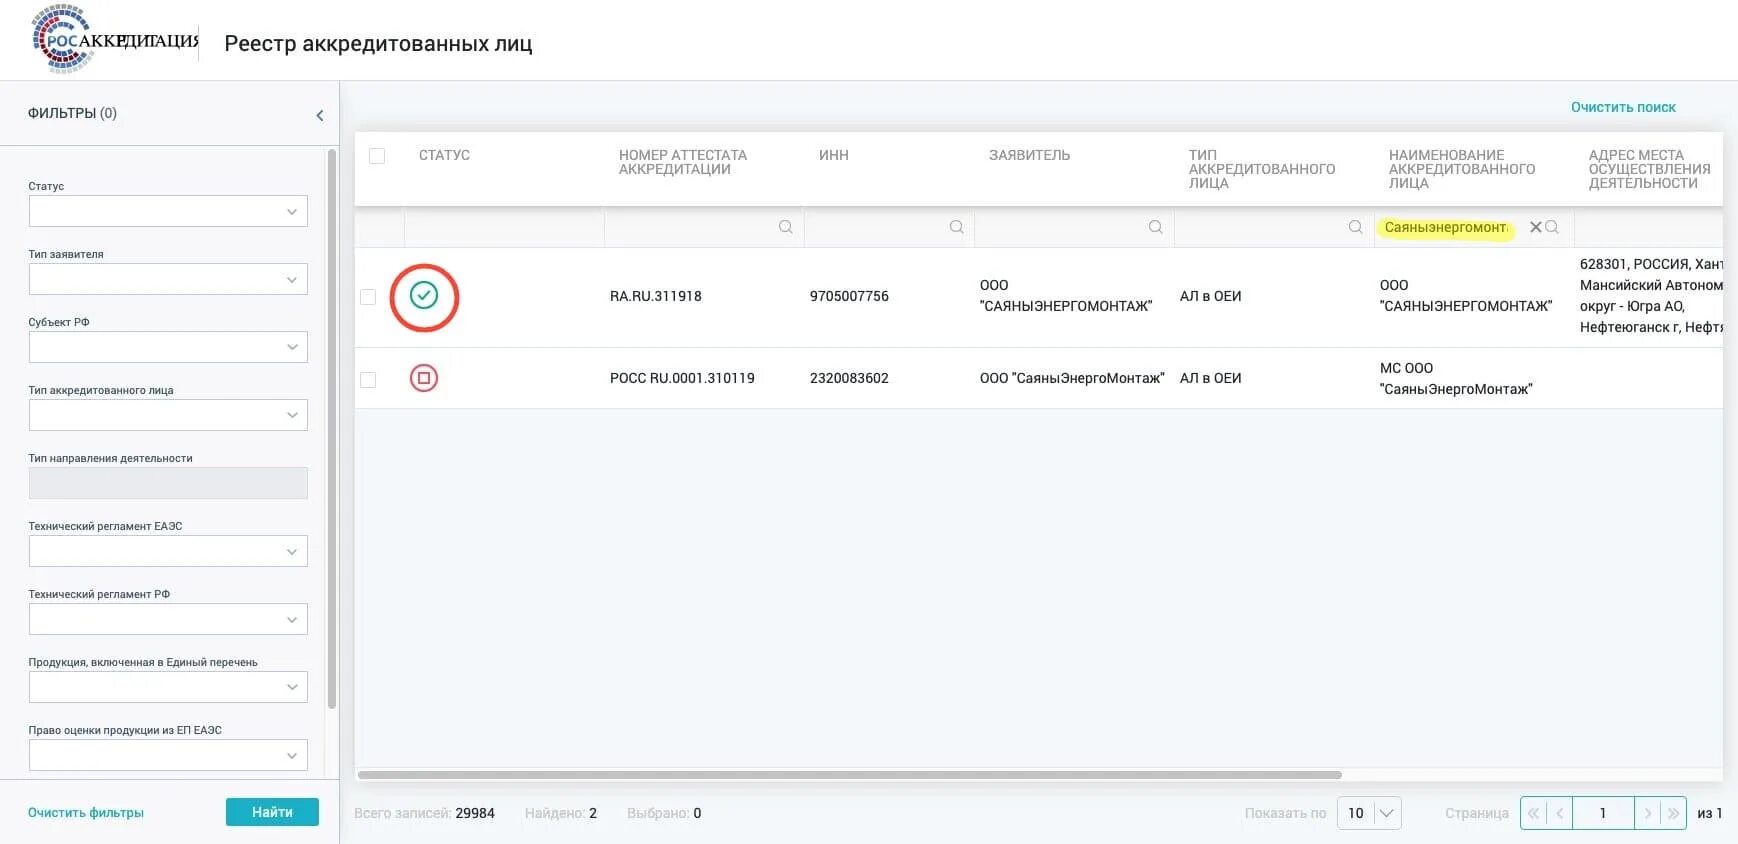Click search icon in Номер аттестата column filter
Viewport: 1738px width, 844px height.
coord(786,227)
